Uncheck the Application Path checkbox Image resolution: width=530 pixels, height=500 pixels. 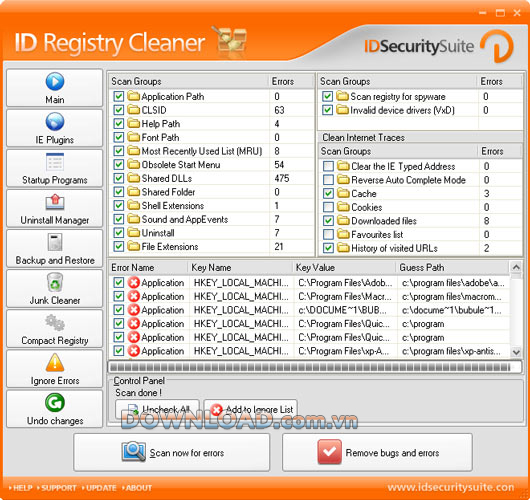tap(119, 96)
